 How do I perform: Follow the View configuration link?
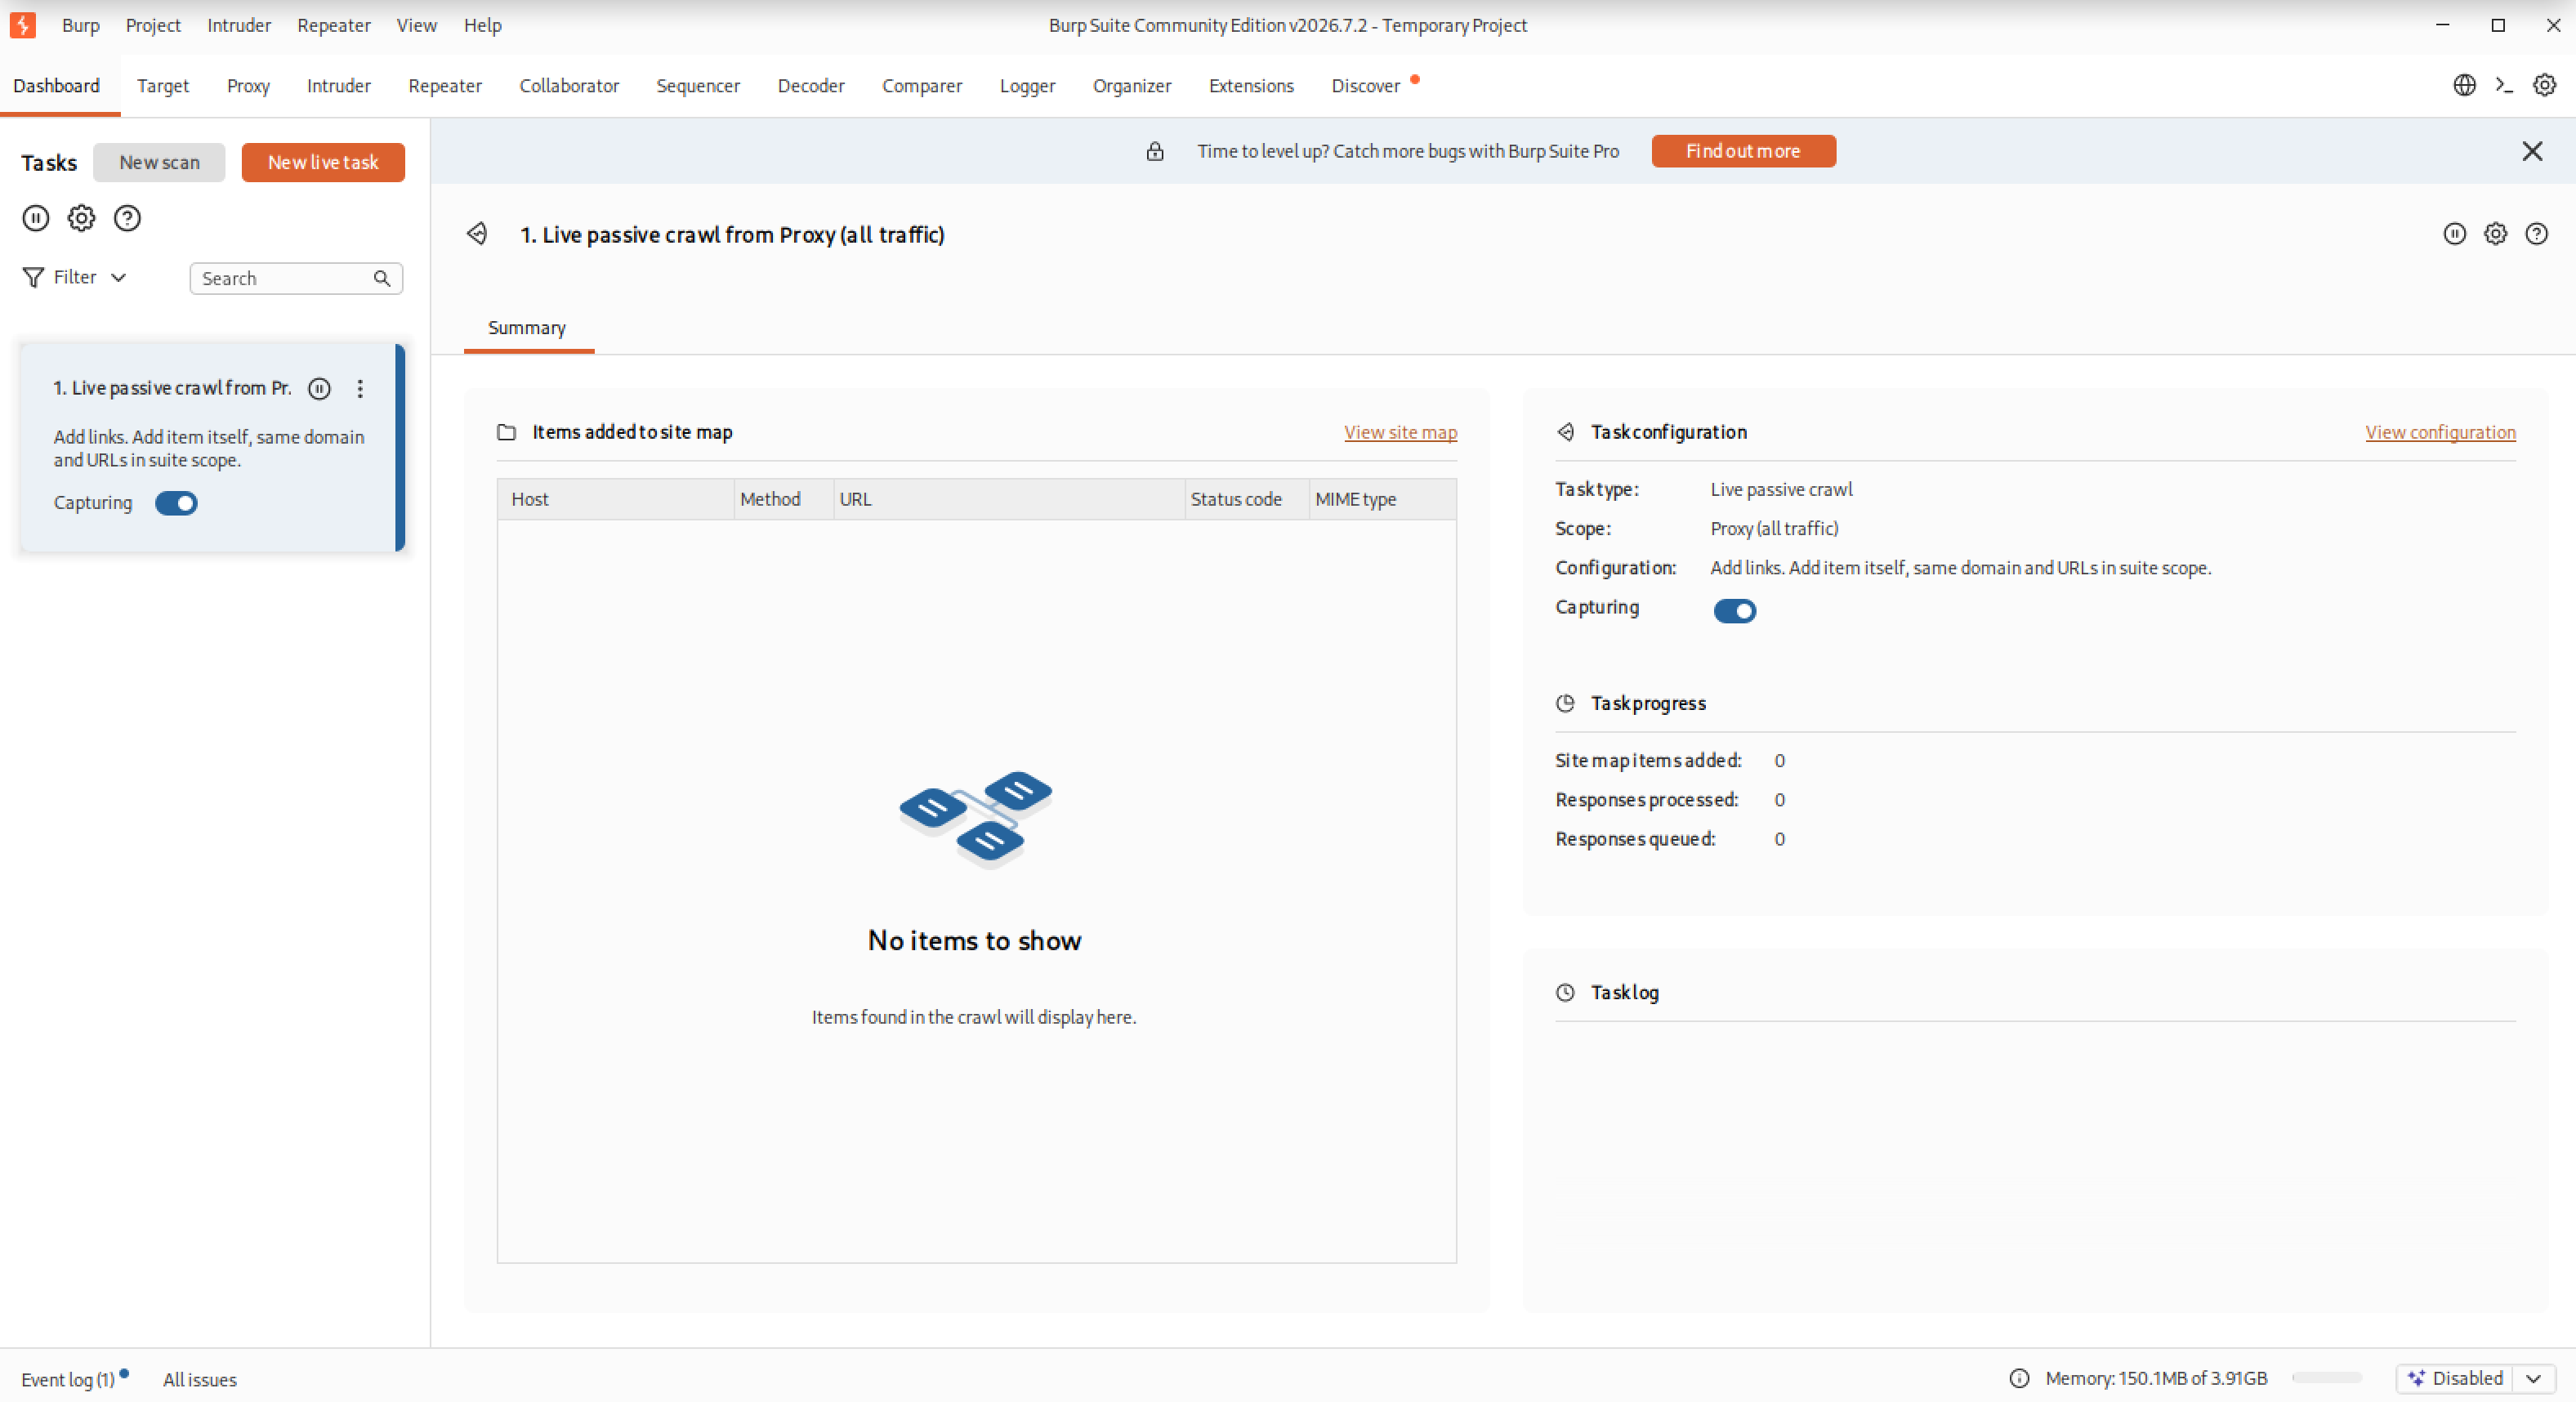(2440, 432)
